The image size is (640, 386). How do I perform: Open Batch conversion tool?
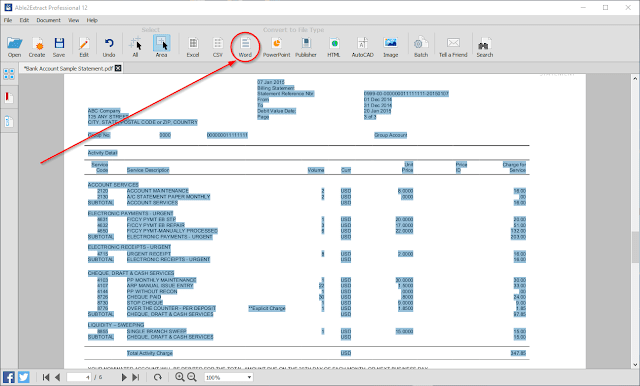point(421,47)
